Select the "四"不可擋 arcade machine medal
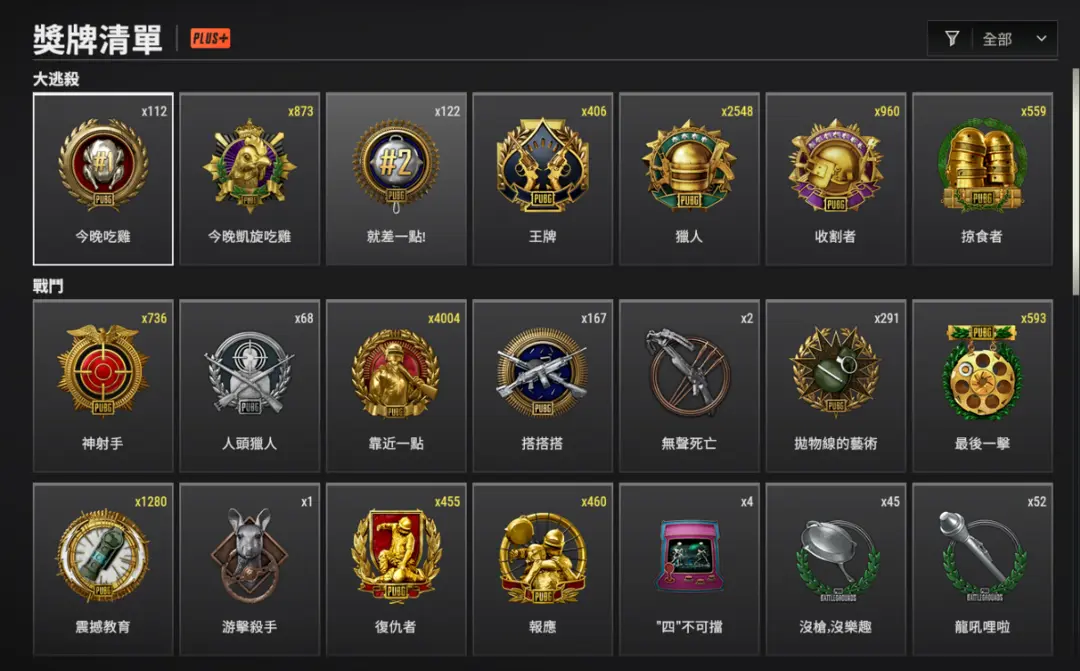Screen dimensions: 1080x671 click(689, 569)
